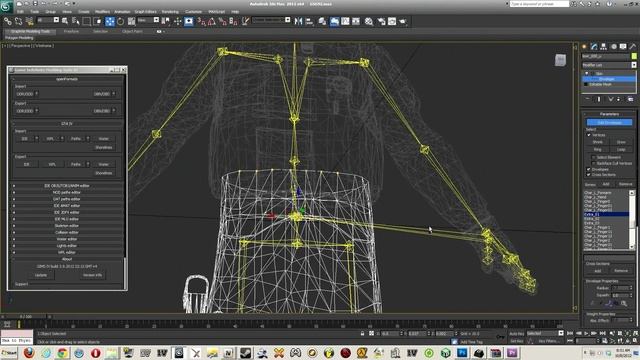Open Chrome from the Windows taskbar
This screenshot has width=640, height=360.
tap(62, 353)
